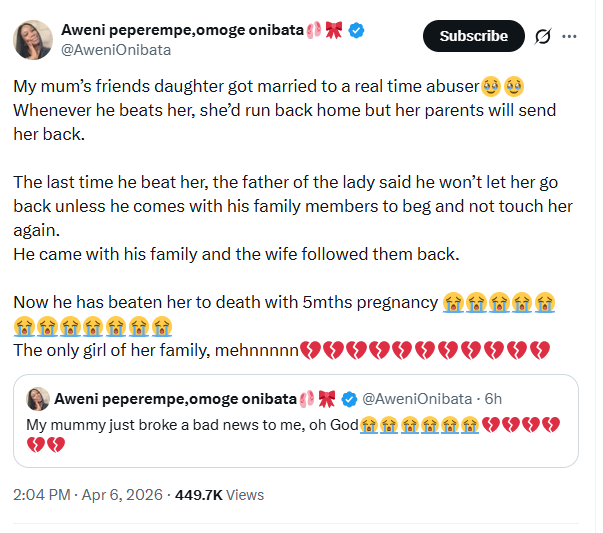Open the three-dot more options menu
Viewport: 603px width, 533px height.
pyautogui.click(x=570, y=36)
